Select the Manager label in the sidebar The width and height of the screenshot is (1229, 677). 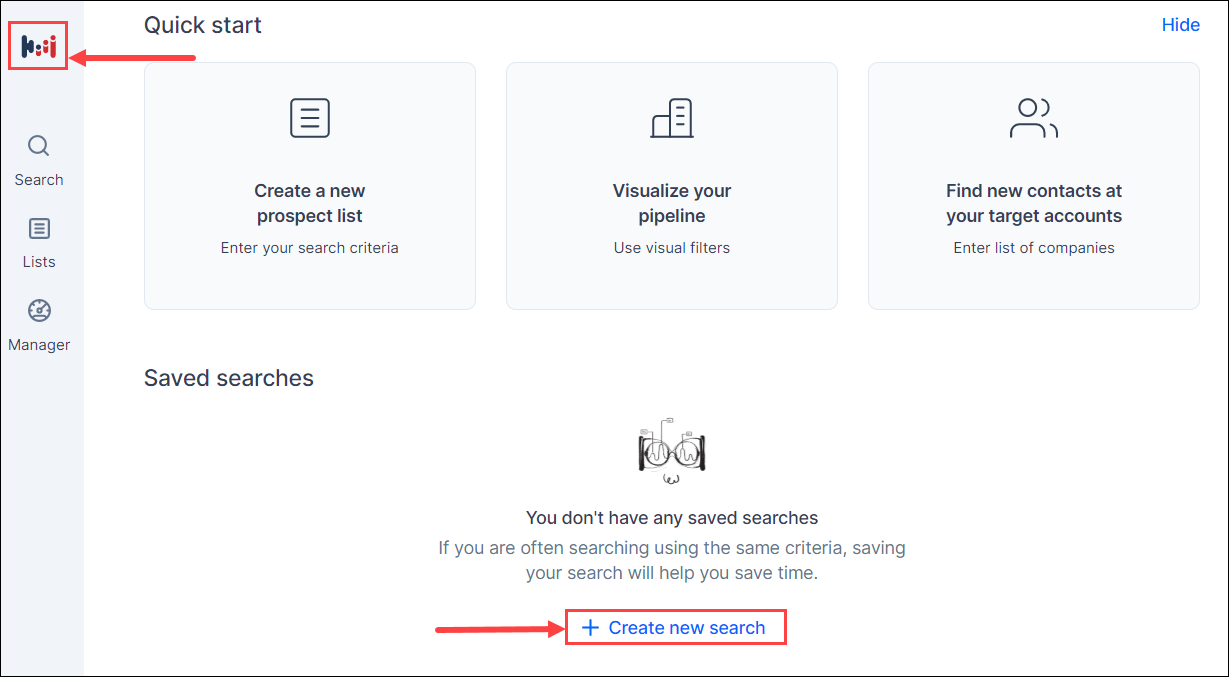coord(39,345)
